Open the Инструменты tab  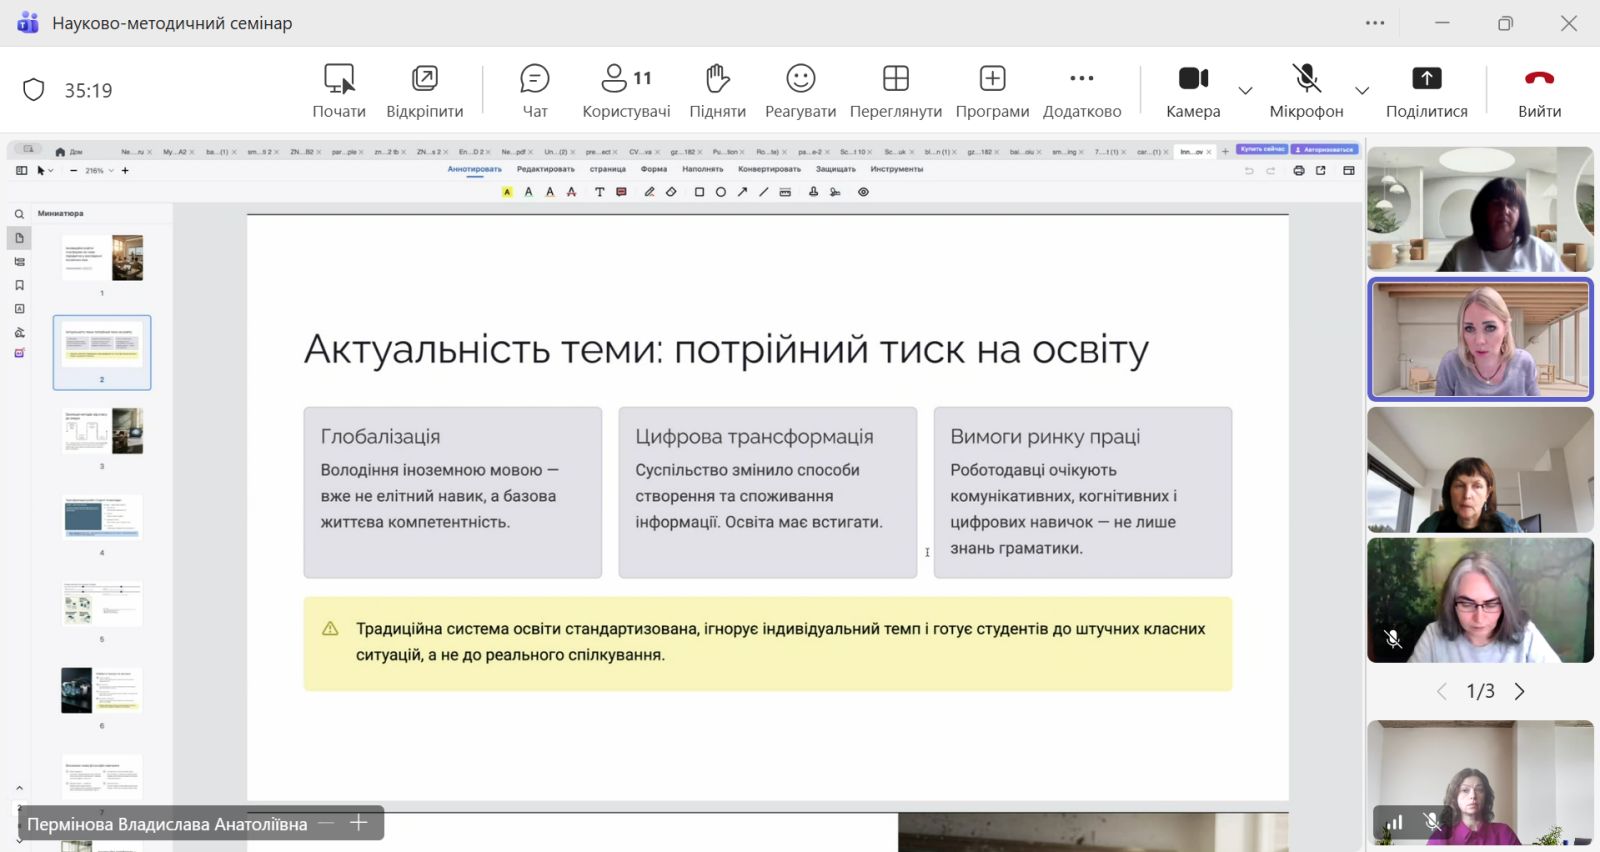[x=897, y=169]
